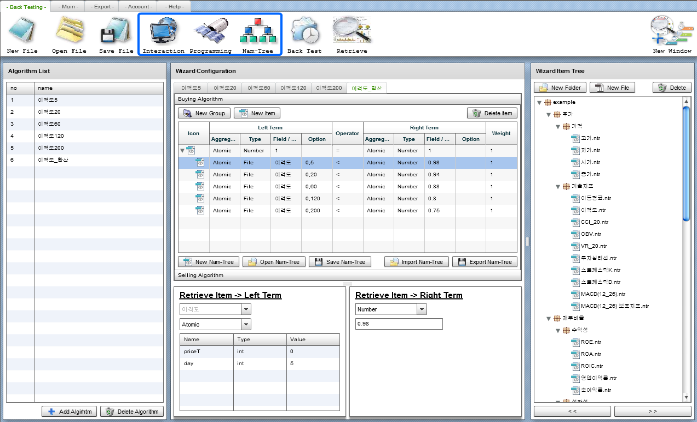The width and height of the screenshot is (697, 422).
Task: Click the Add Algorithm button
Action: point(68,411)
